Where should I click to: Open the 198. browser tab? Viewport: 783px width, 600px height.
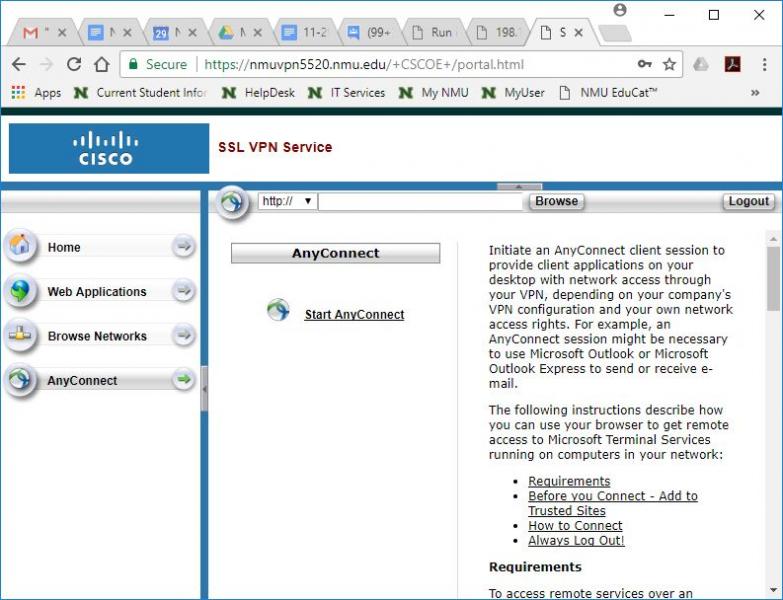click(498, 33)
